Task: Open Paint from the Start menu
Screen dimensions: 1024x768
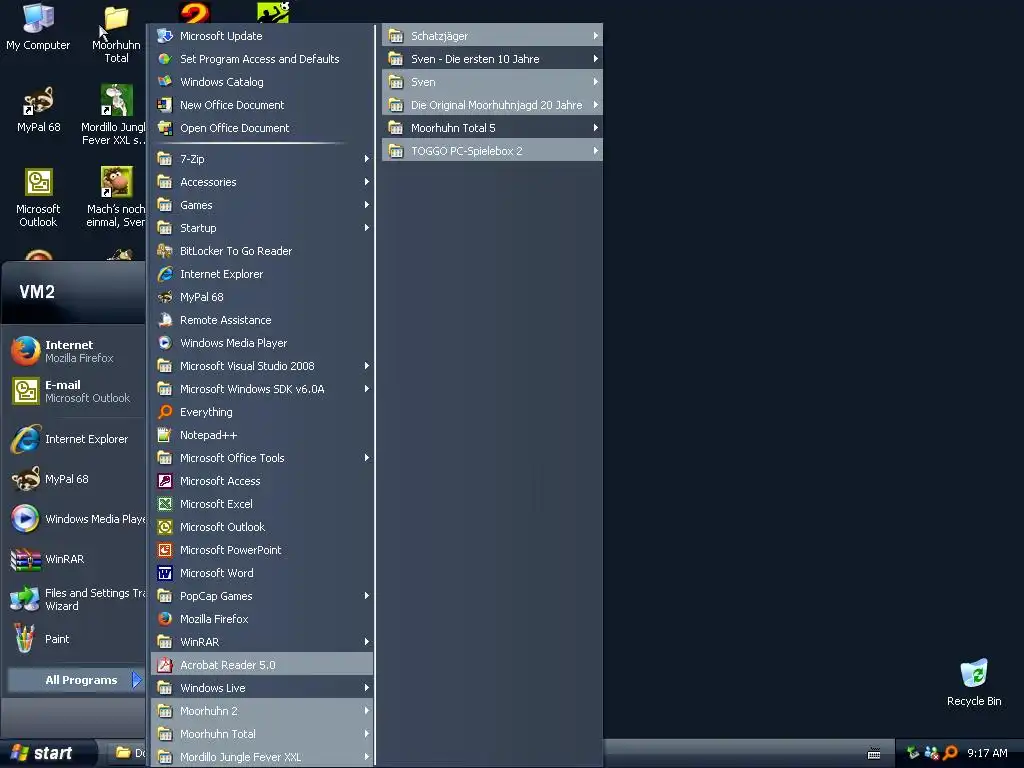Action: tap(75, 639)
